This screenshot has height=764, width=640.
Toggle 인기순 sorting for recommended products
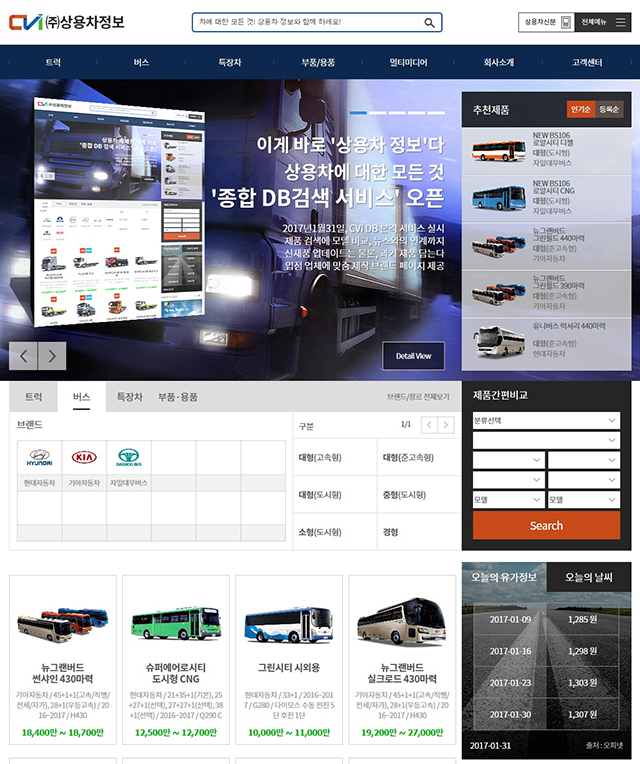tap(581, 109)
